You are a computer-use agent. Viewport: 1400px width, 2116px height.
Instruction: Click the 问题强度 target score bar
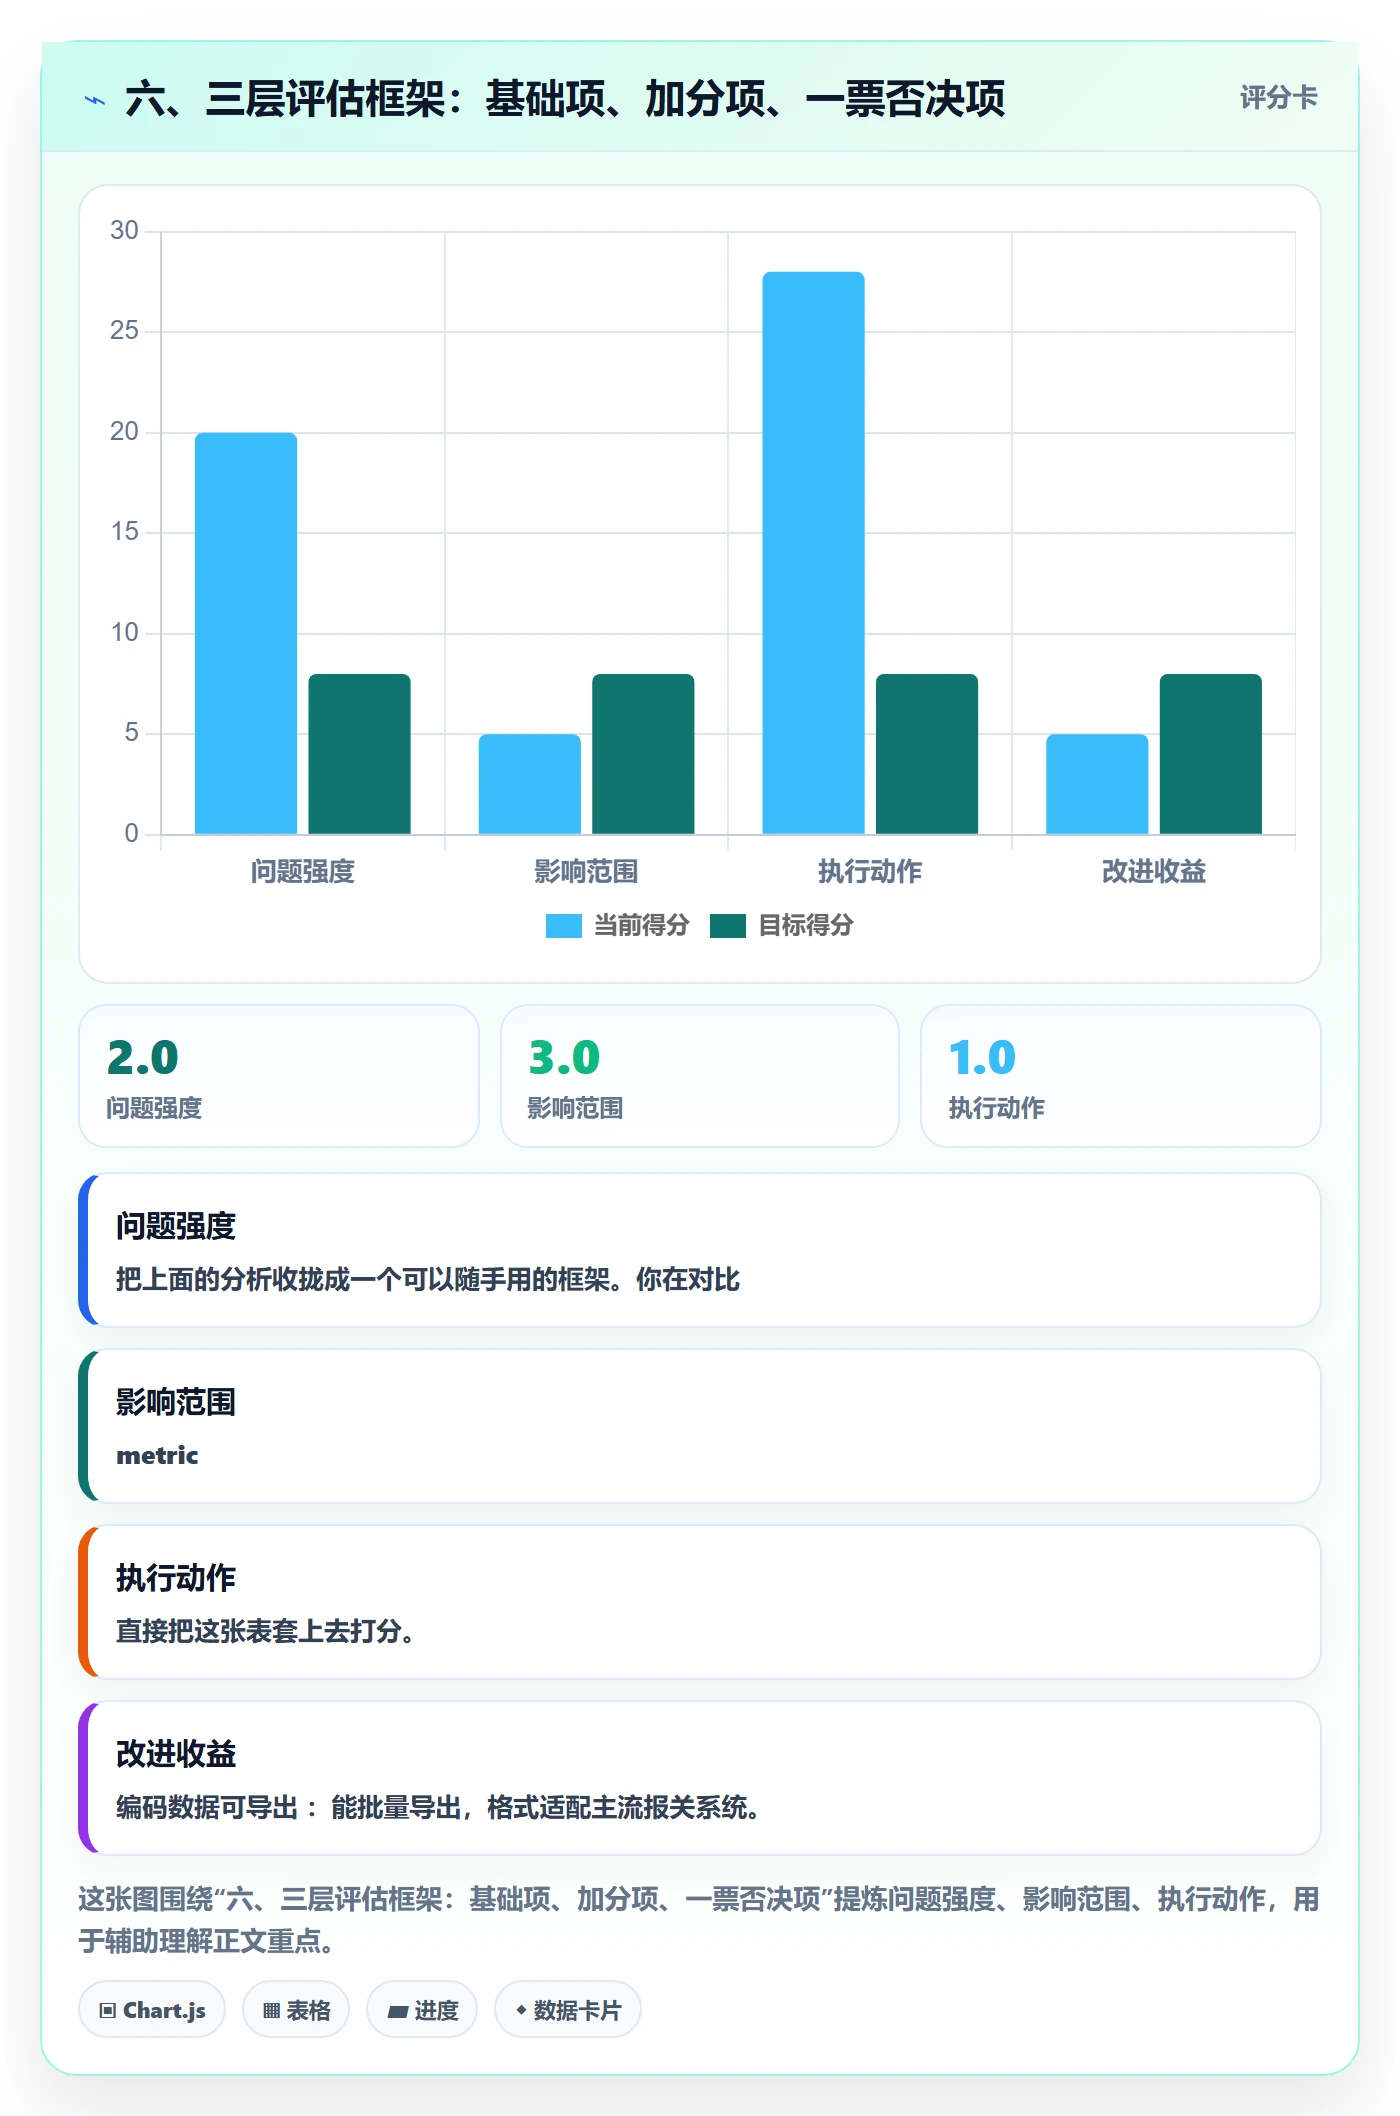[x=359, y=754]
